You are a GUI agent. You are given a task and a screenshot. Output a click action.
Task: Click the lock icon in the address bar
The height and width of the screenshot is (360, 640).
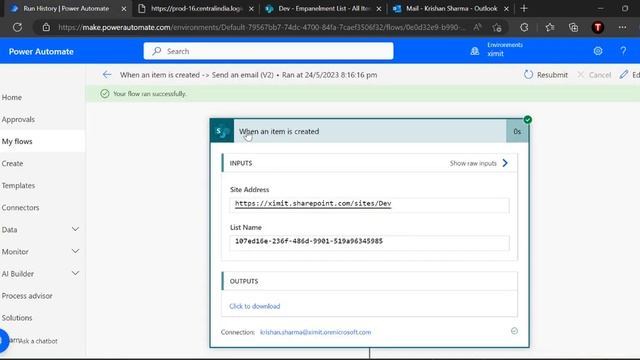pyautogui.click(x=46, y=27)
